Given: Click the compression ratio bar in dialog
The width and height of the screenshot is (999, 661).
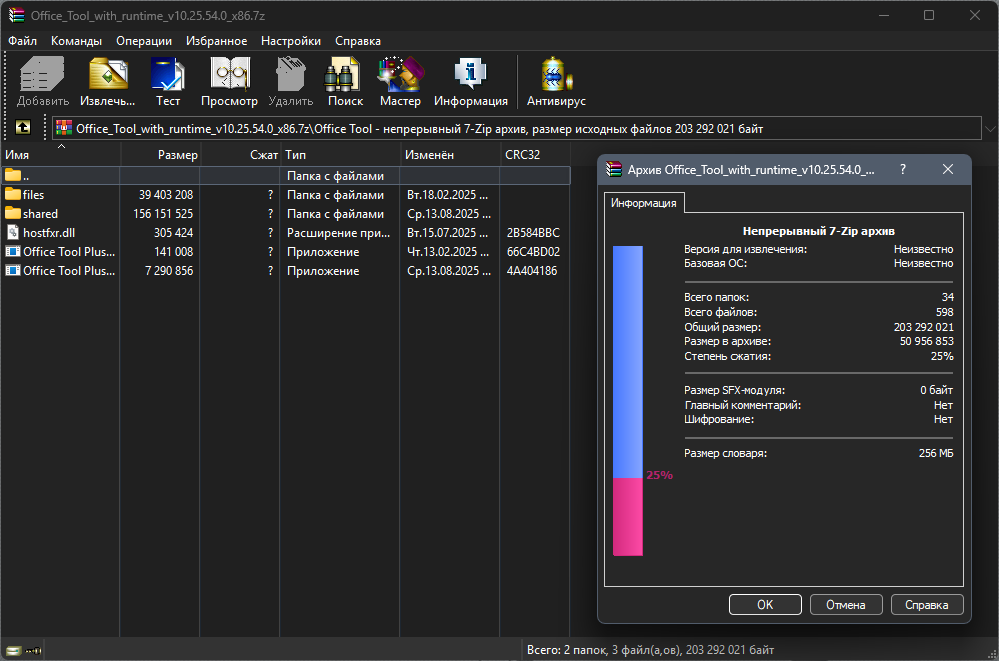Looking at the screenshot, I should (x=628, y=400).
